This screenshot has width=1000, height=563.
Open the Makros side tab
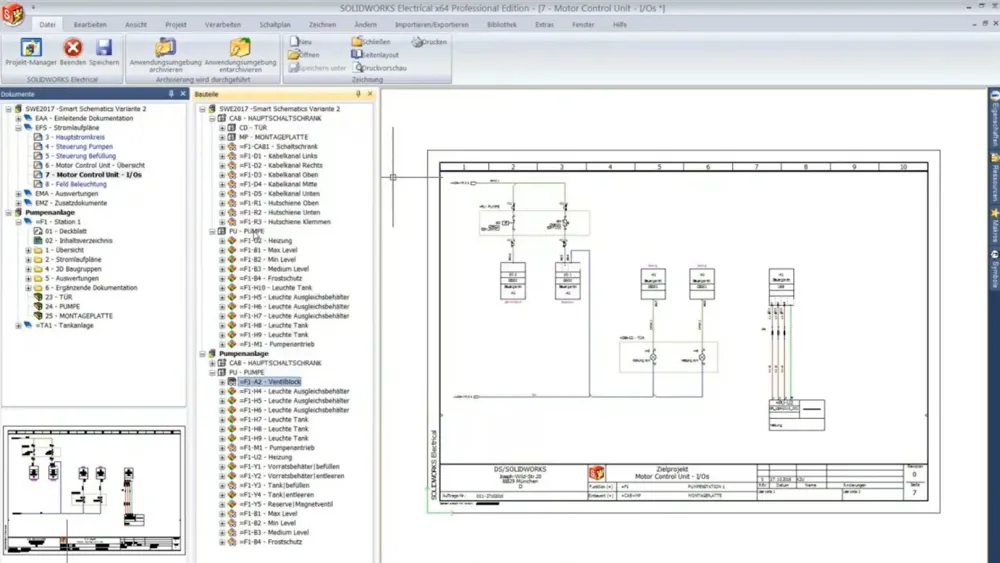click(994, 226)
